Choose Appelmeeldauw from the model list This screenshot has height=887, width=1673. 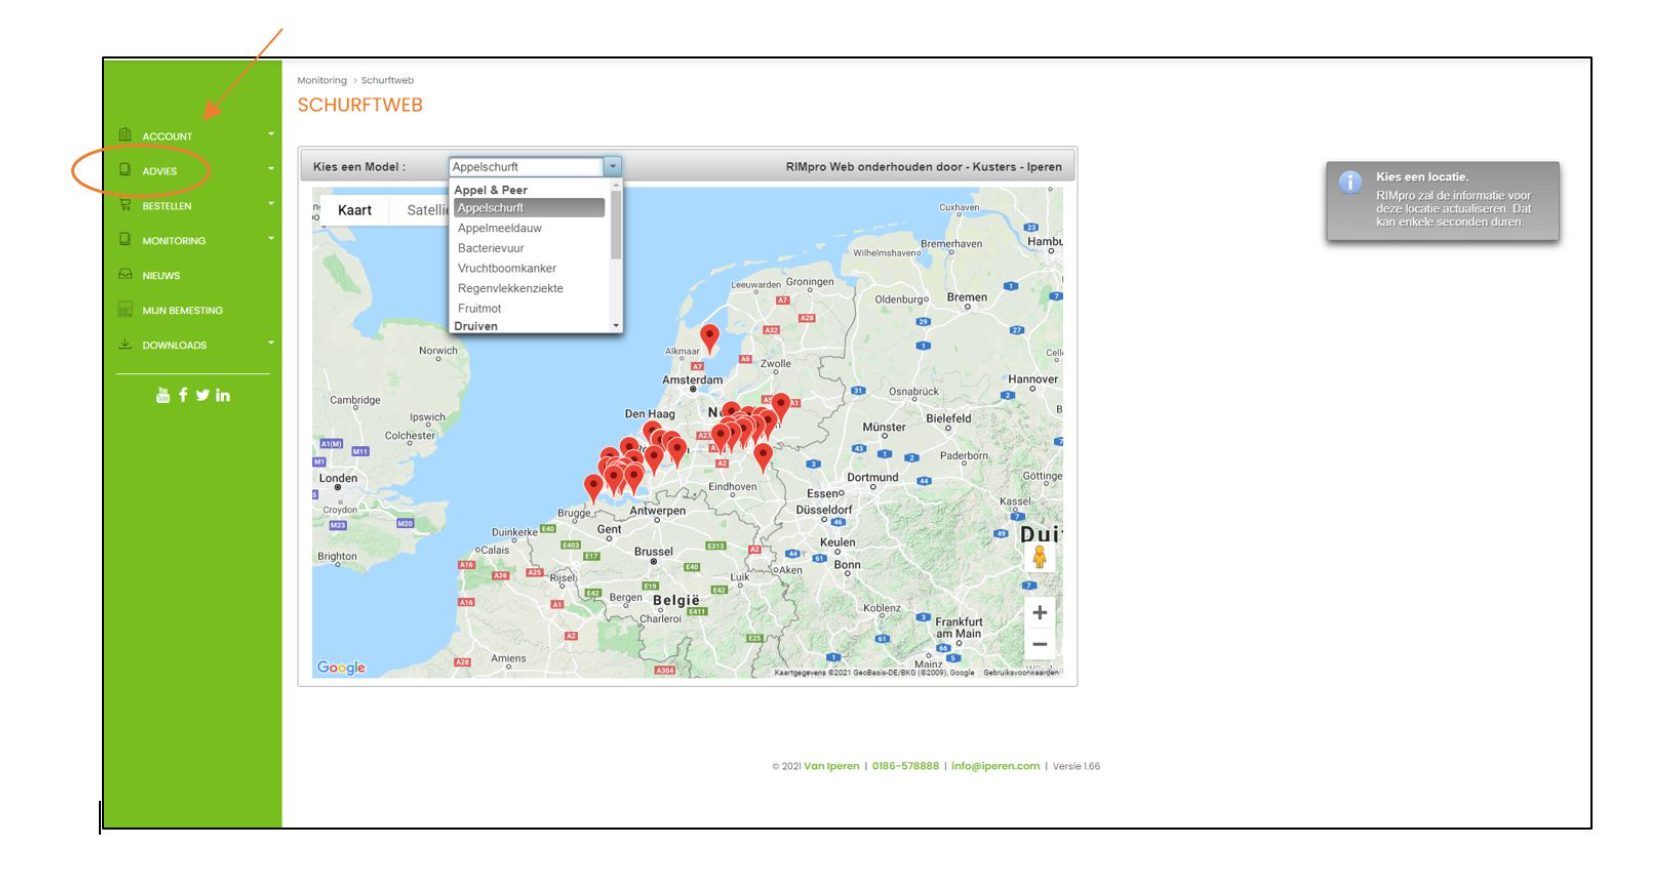point(500,228)
